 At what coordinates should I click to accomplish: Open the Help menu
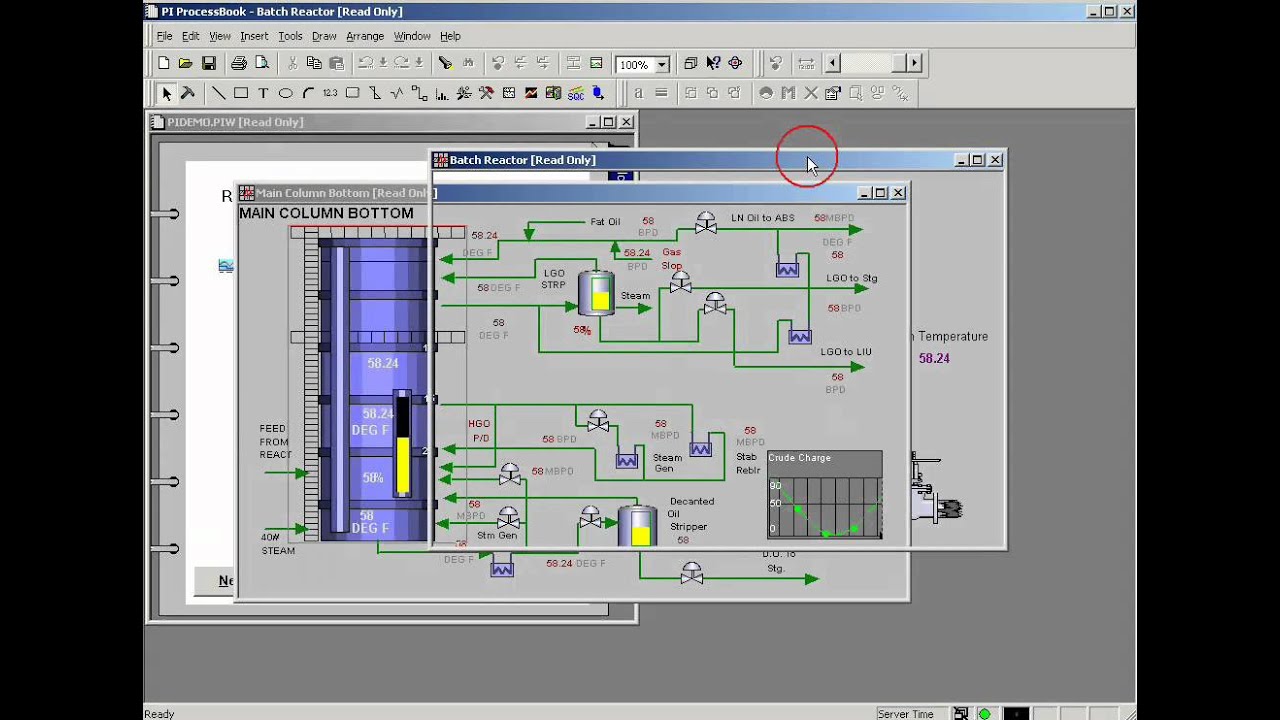(450, 36)
